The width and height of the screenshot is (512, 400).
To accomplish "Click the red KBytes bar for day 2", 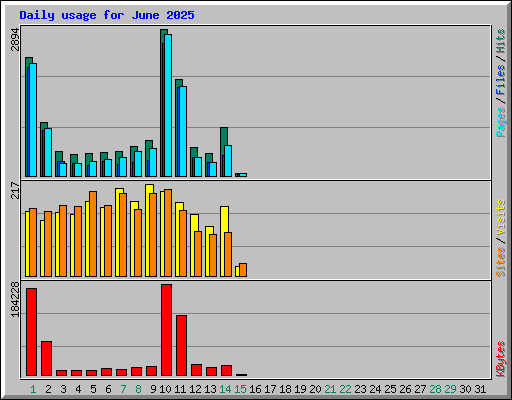I will click(x=46, y=359).
